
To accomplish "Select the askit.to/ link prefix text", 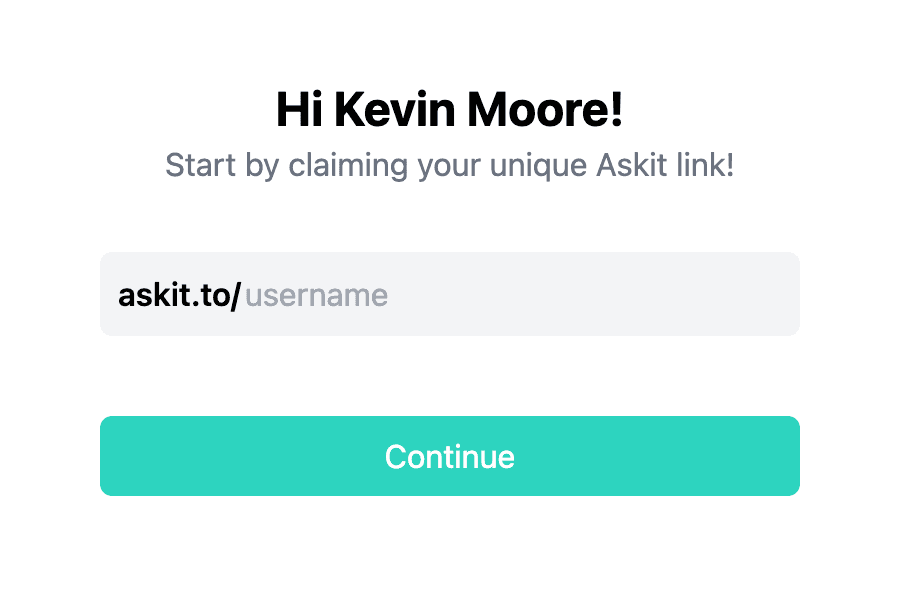I will (180, 294).
